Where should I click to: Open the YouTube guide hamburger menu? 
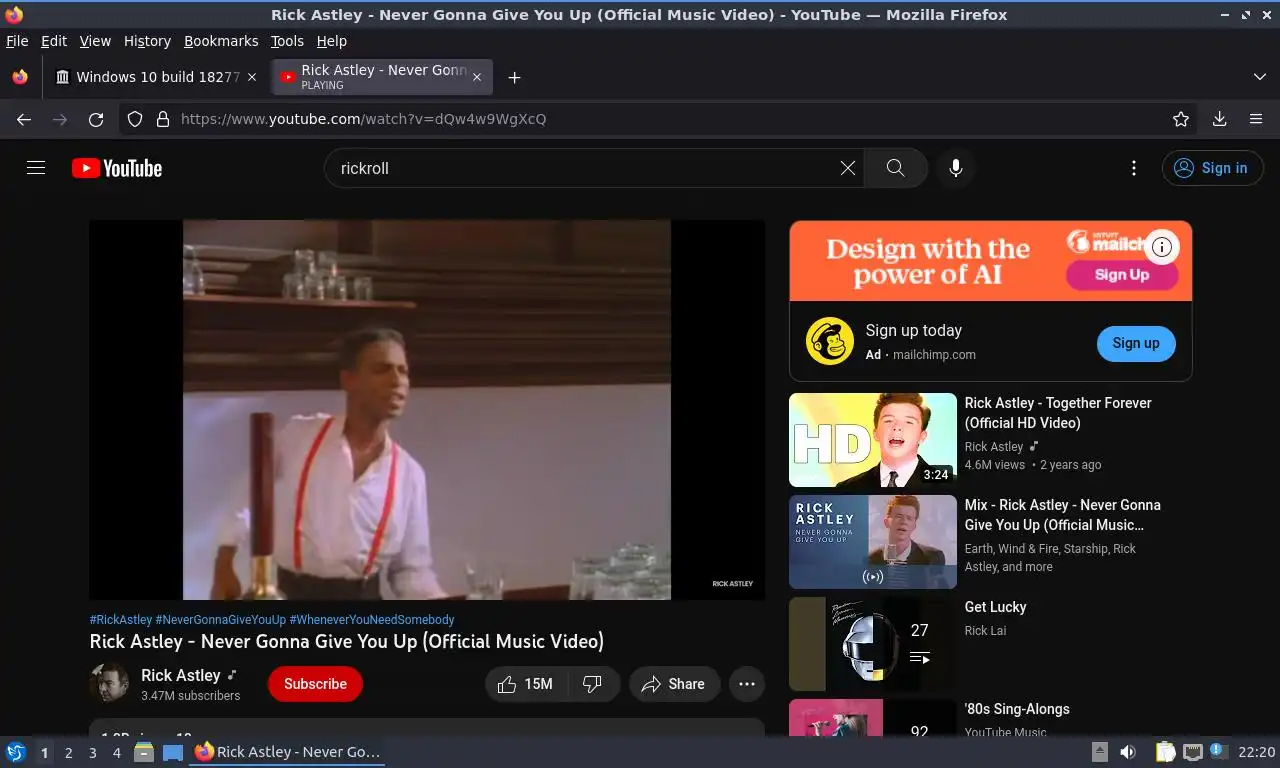tap(36, 168)
